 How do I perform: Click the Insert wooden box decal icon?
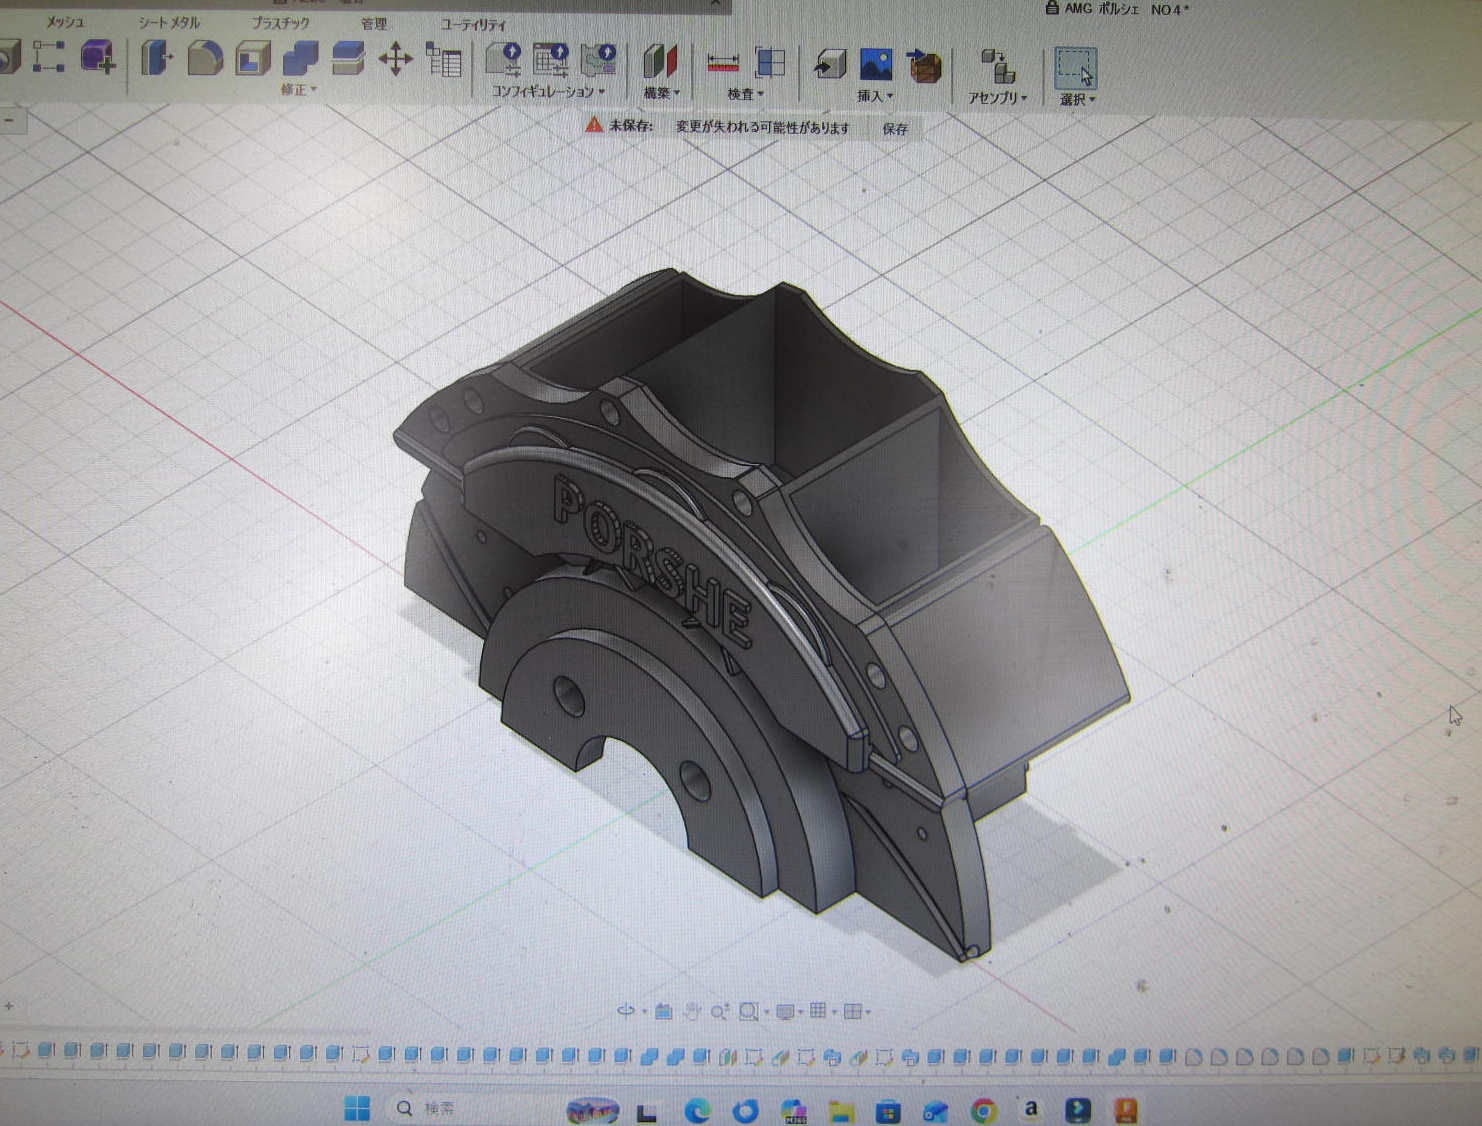[x=924, y=65]
